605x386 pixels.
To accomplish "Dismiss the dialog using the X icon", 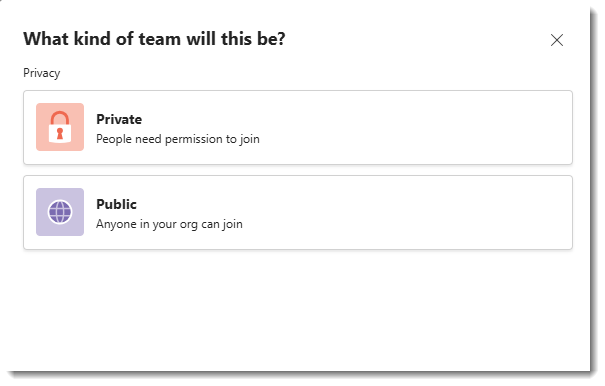I will pyautogui.click(x=556, y=40).
